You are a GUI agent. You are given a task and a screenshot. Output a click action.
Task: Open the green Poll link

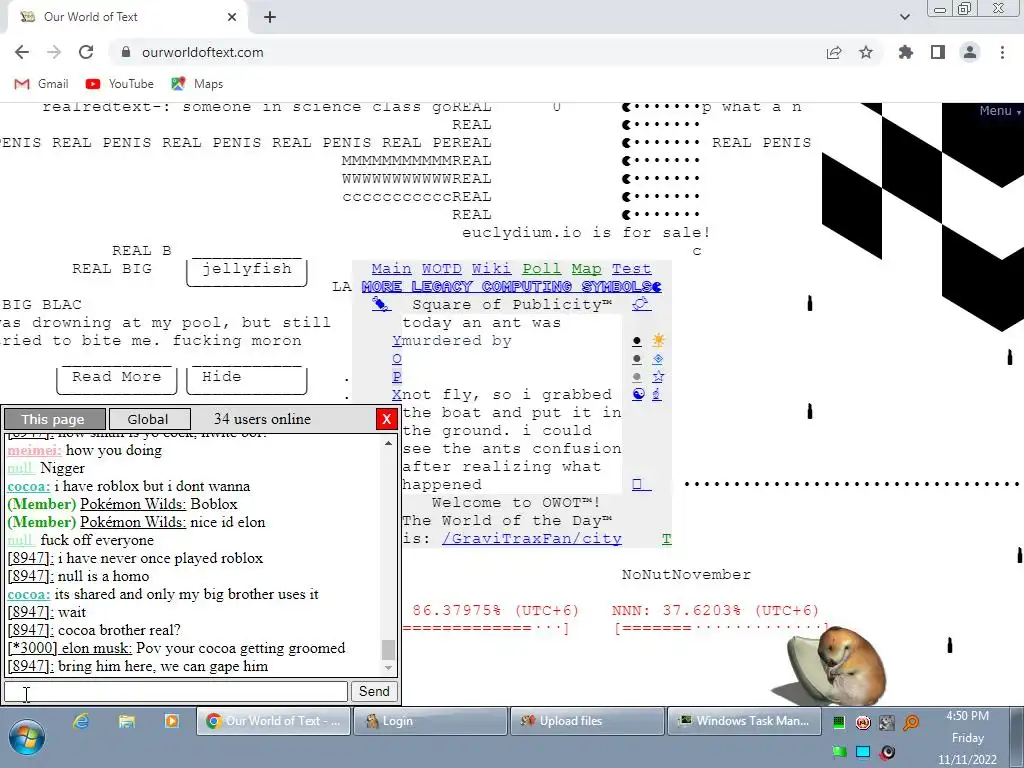pyautogui.click(x=541, y=268)
